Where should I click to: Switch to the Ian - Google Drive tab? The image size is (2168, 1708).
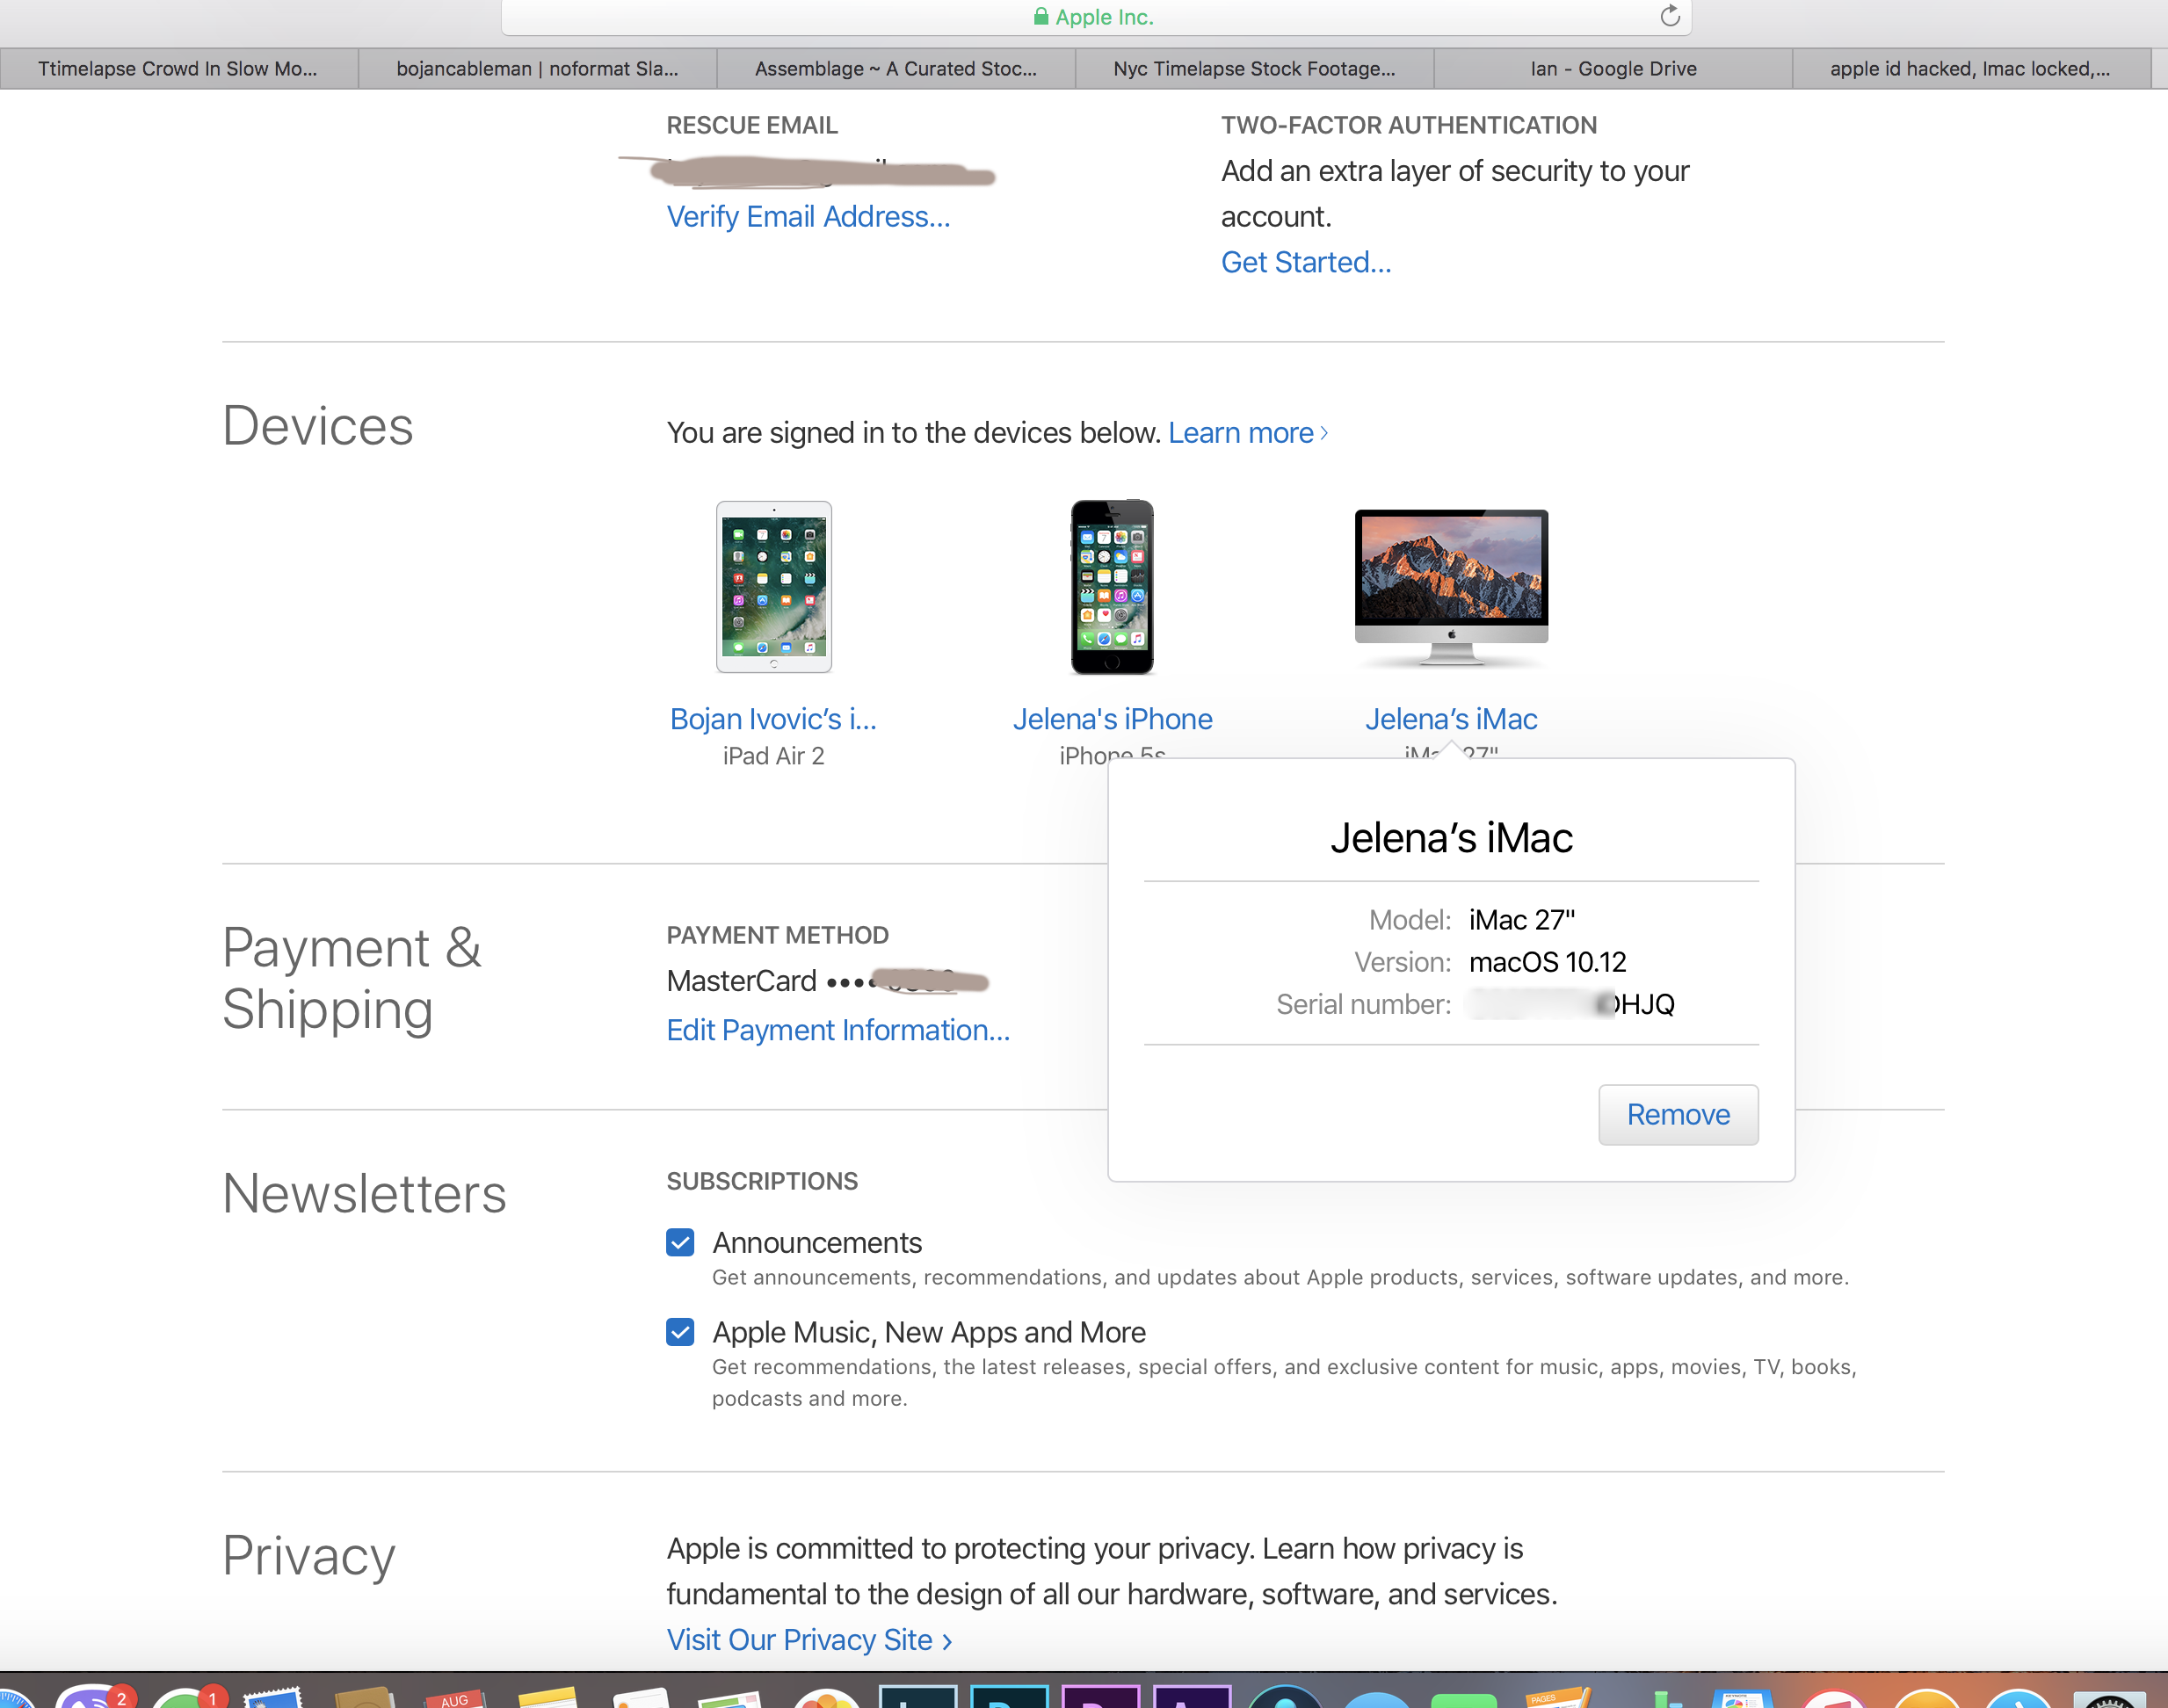[x=1612, y=69]
